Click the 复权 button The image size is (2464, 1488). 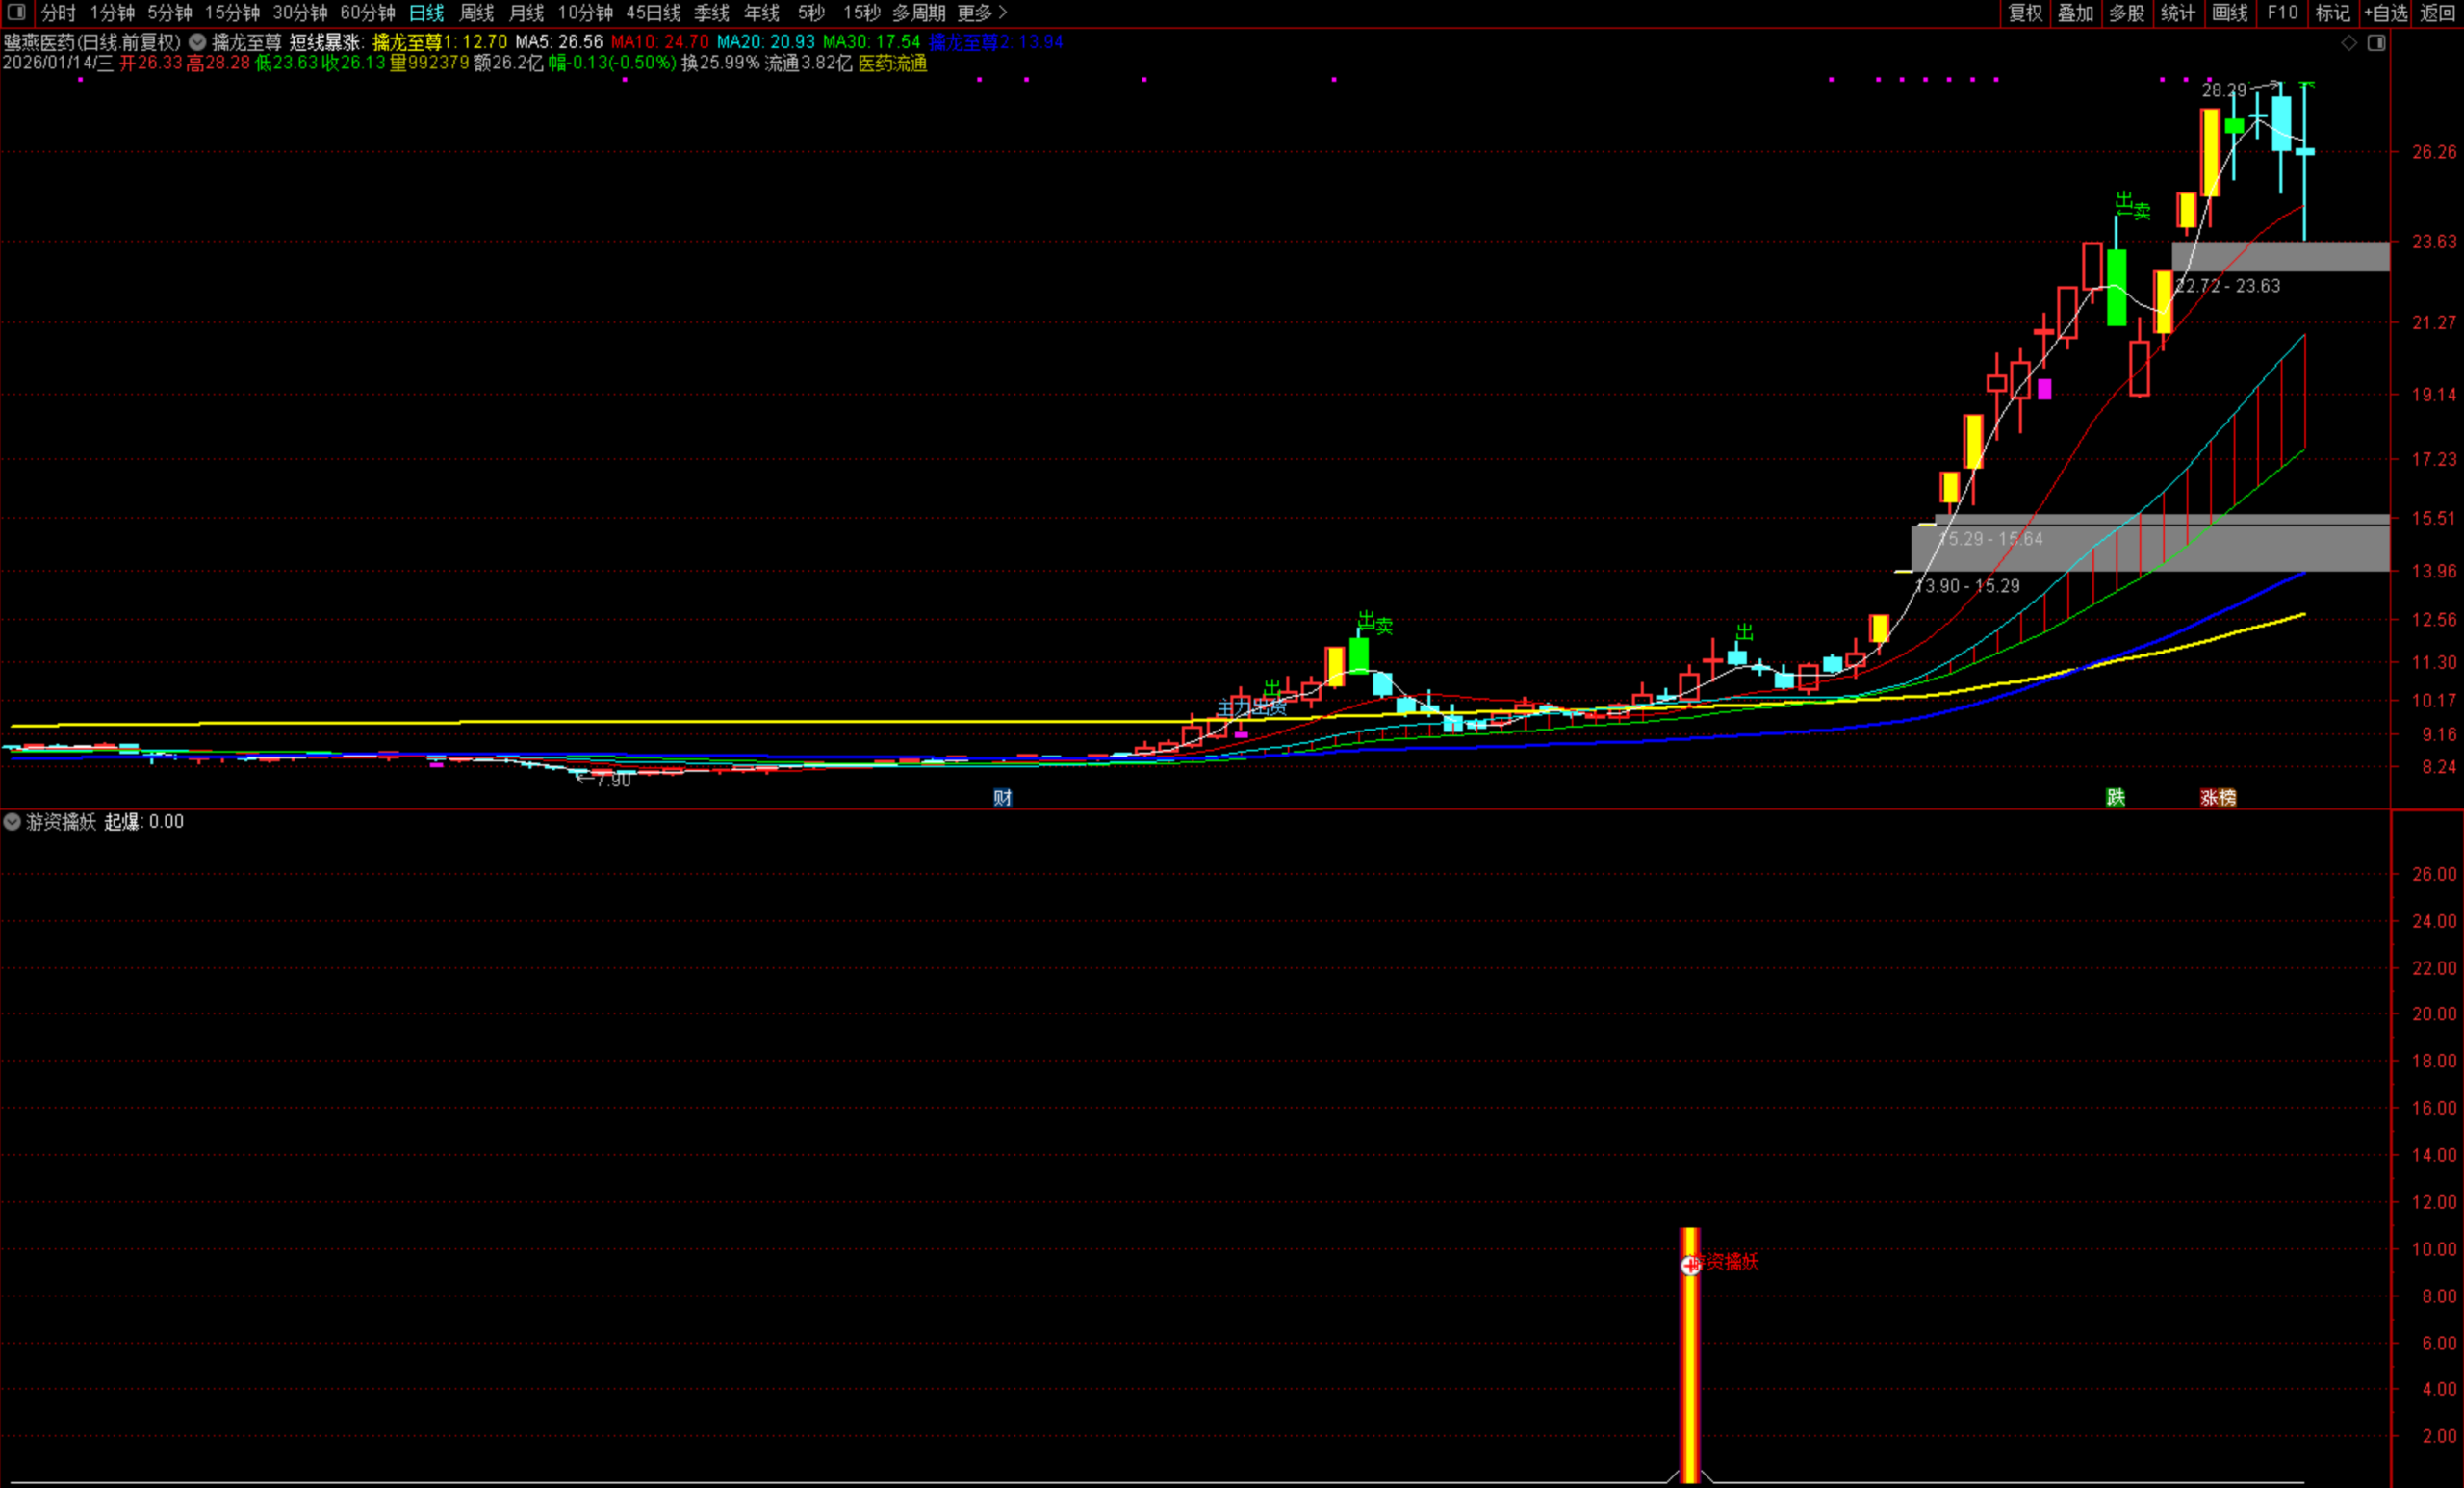2025,13
